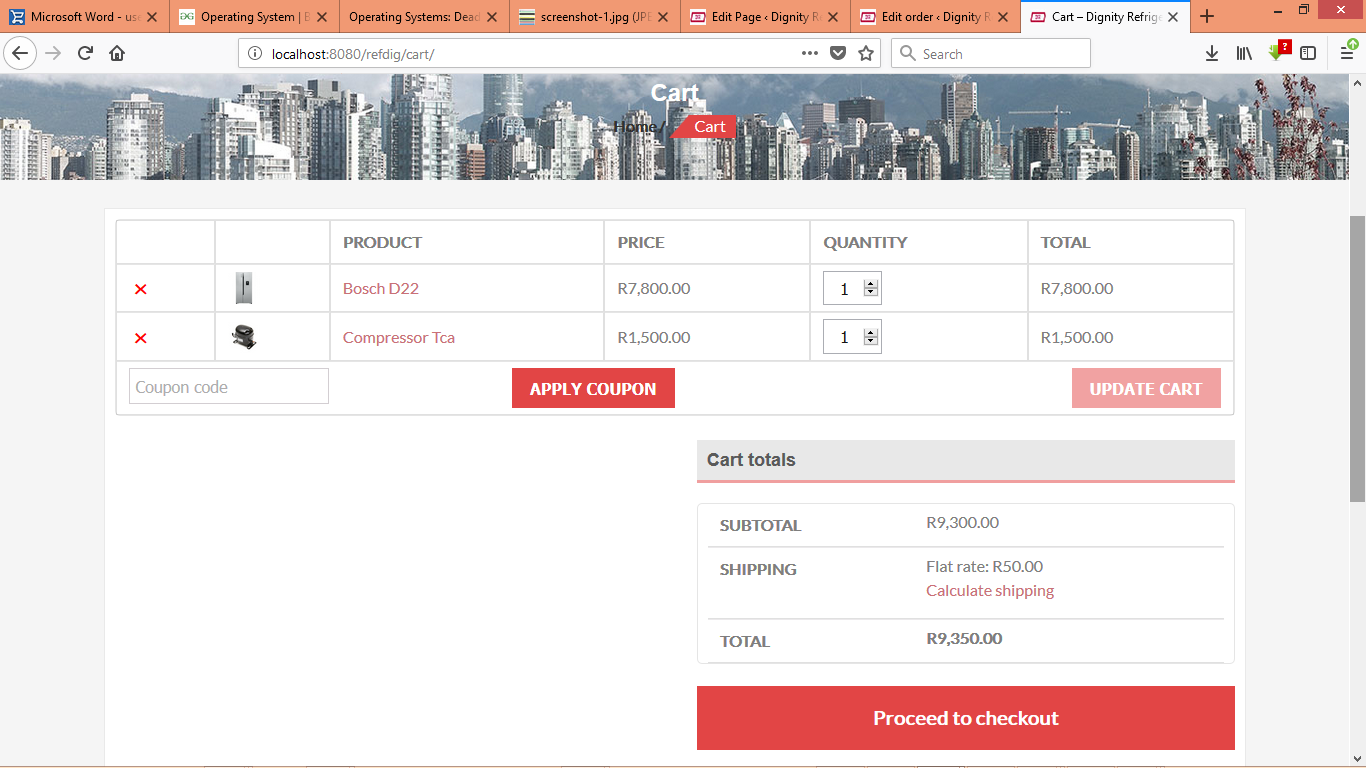Open the Compressor Tca product thumbnail
Viewport: 1366px width, 768px height.
click(x=244, y=337)
